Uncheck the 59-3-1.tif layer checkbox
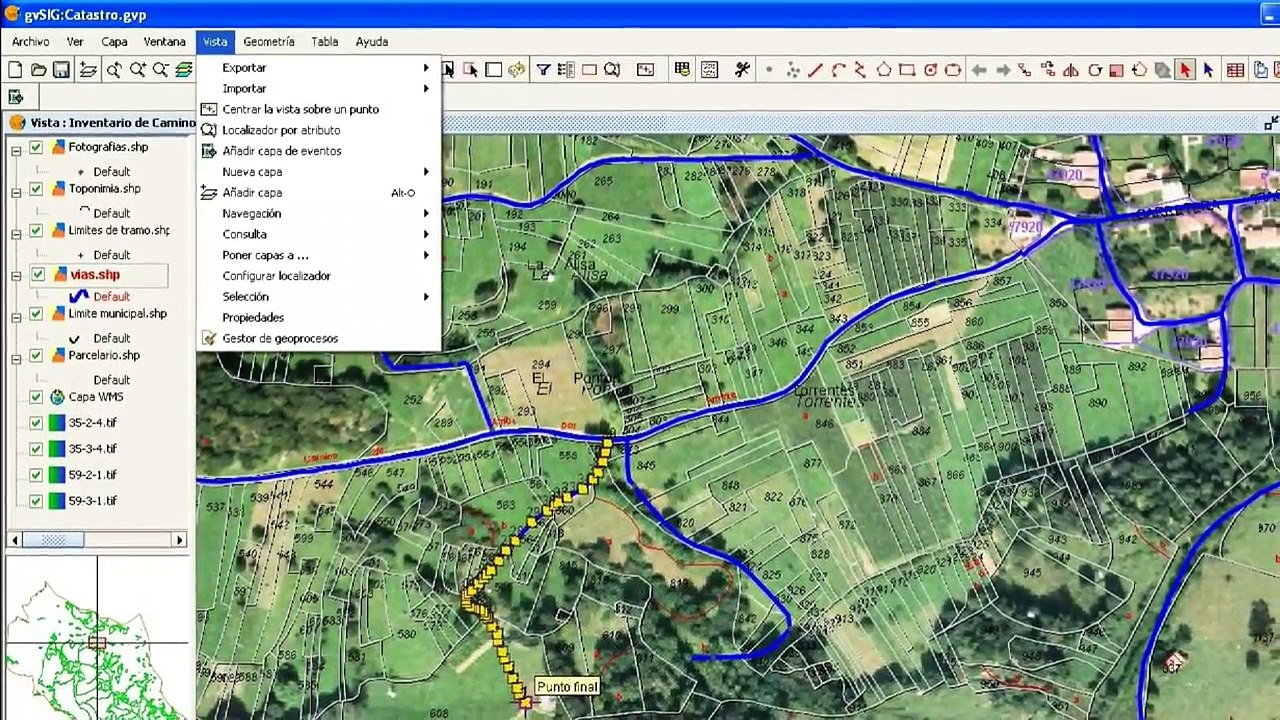 pyautogui.click(x=36, y=502)
